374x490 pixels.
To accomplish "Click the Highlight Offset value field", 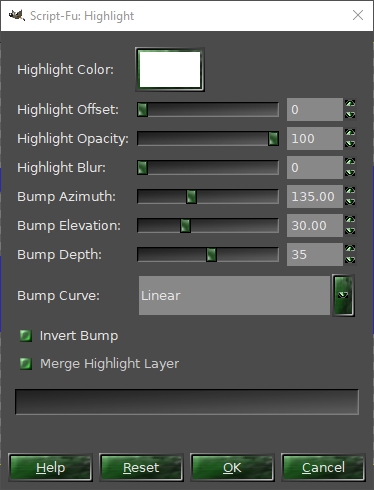I will (x=315, y=110).
